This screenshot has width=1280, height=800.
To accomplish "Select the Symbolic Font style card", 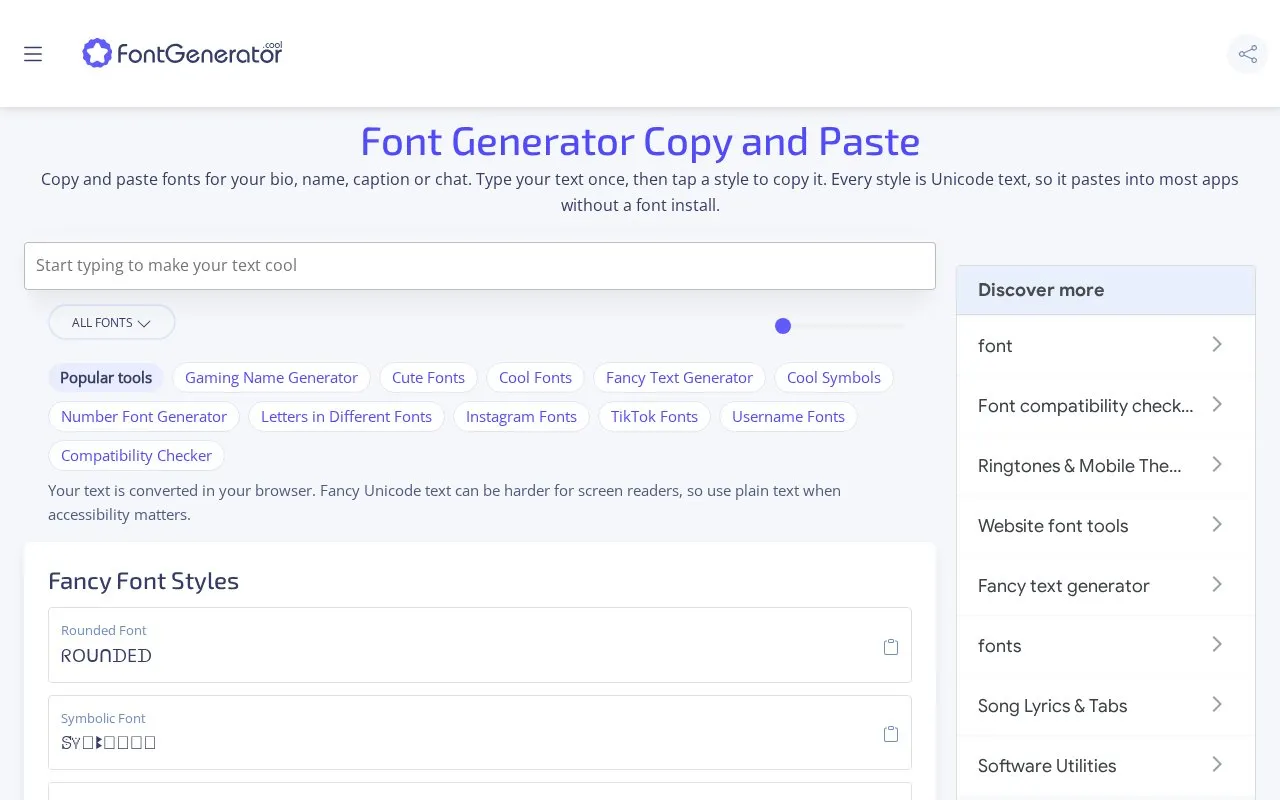I will point(480,732).
